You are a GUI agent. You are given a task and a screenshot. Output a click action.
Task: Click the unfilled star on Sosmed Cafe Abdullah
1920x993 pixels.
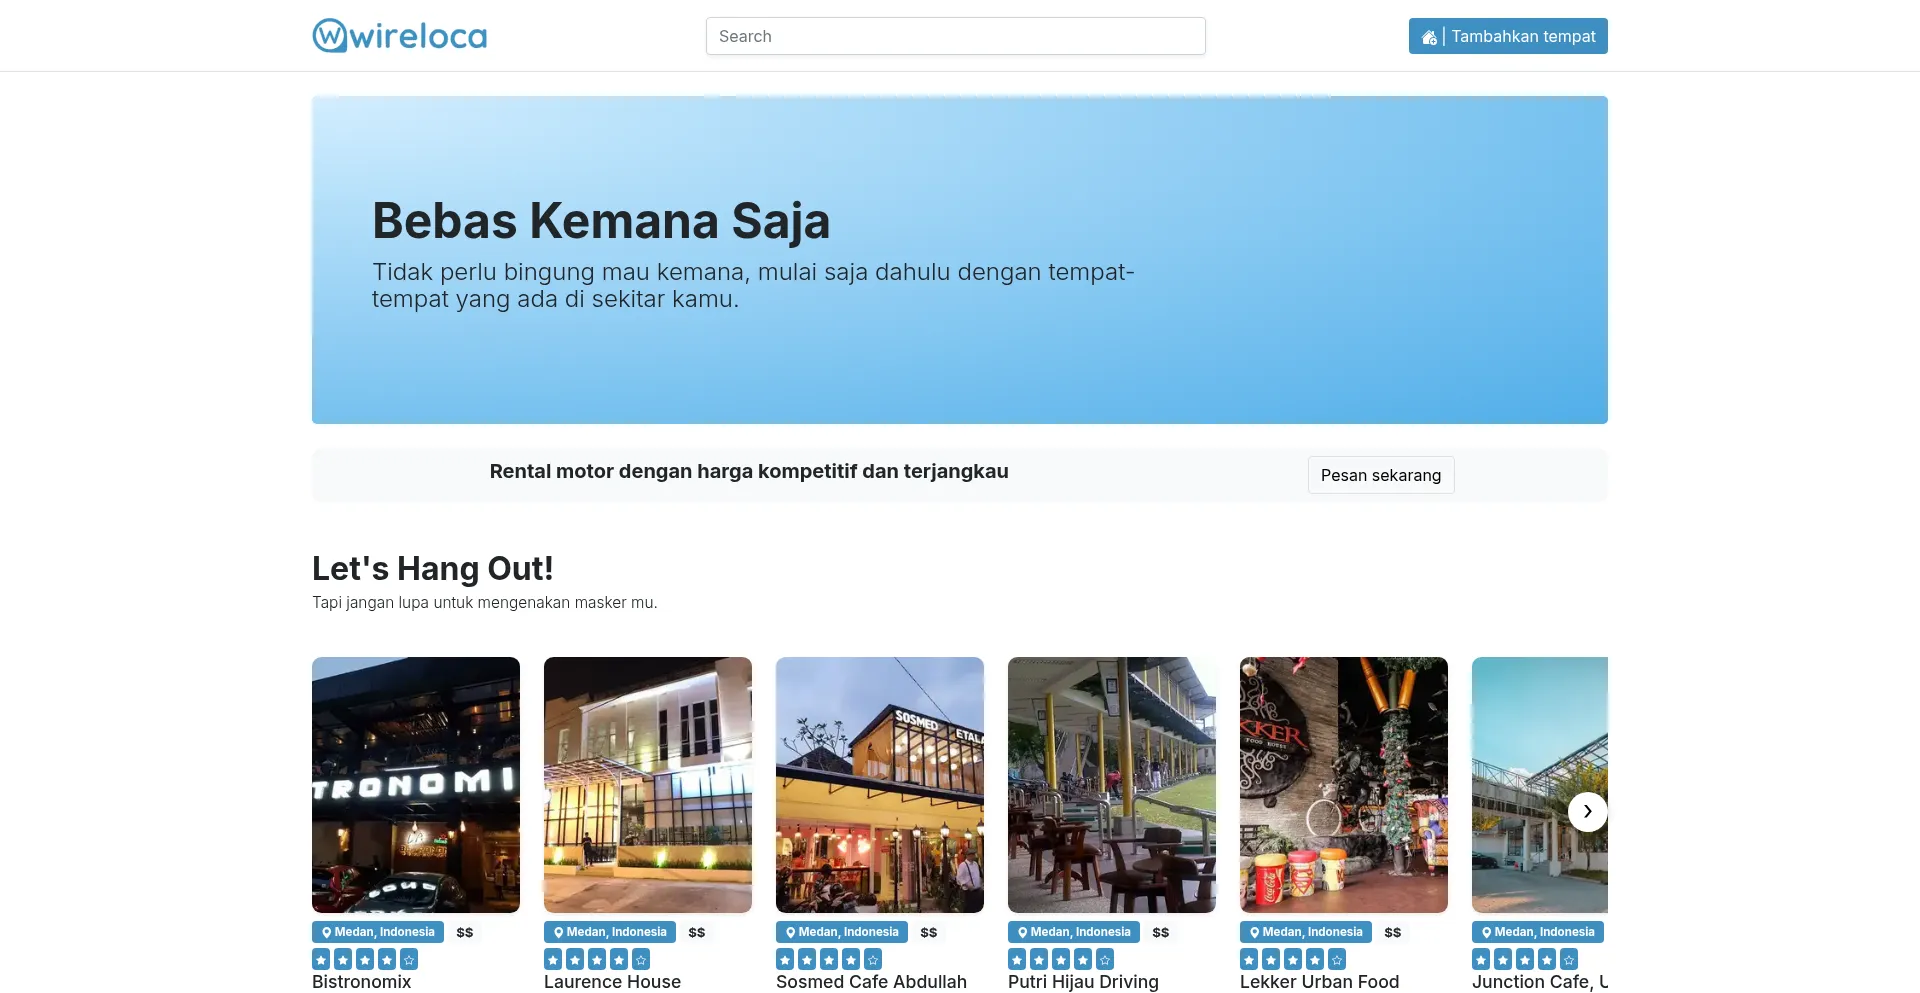point(874,958)
